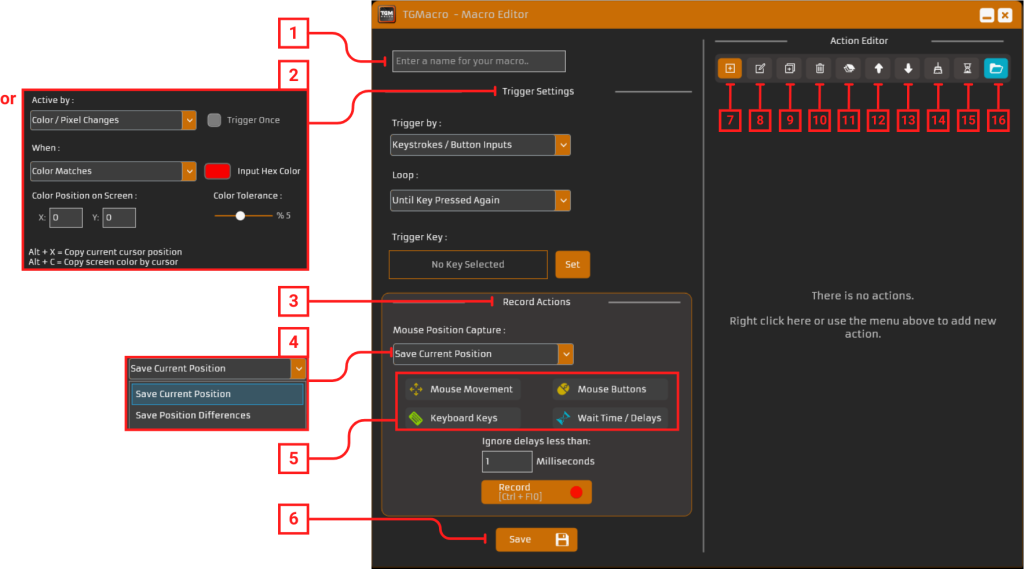The width and height of the screenshot is (1024, 569).
Task: Click the duplicate action icon
Action: [789, 69]
